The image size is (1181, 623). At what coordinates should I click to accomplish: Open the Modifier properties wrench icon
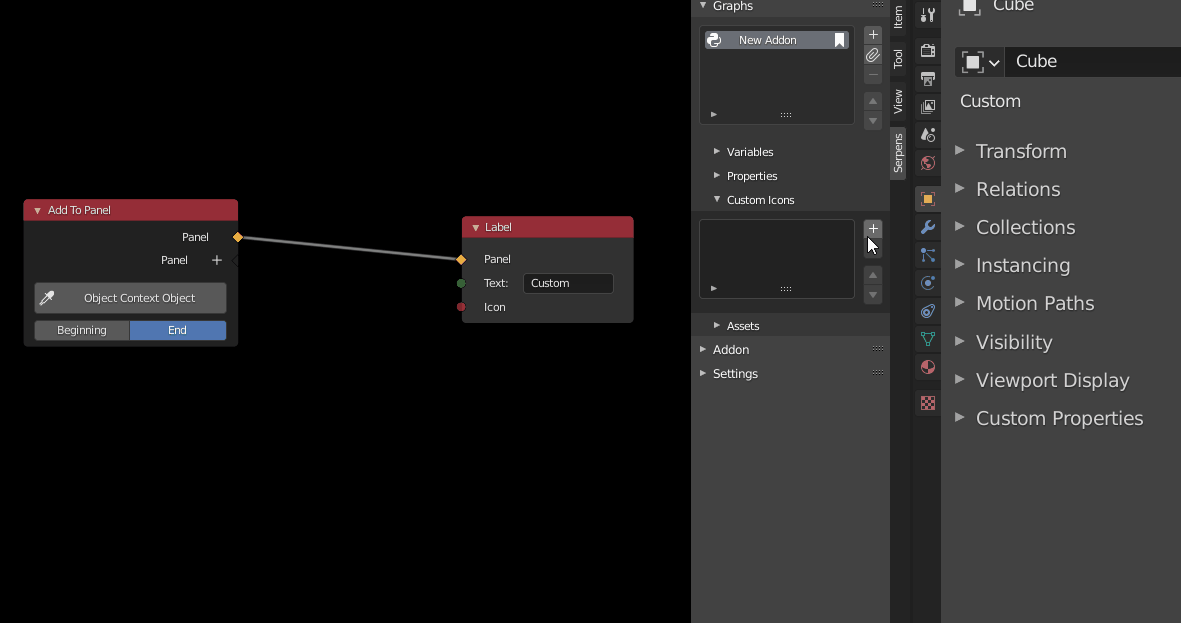tap(927, 227)
